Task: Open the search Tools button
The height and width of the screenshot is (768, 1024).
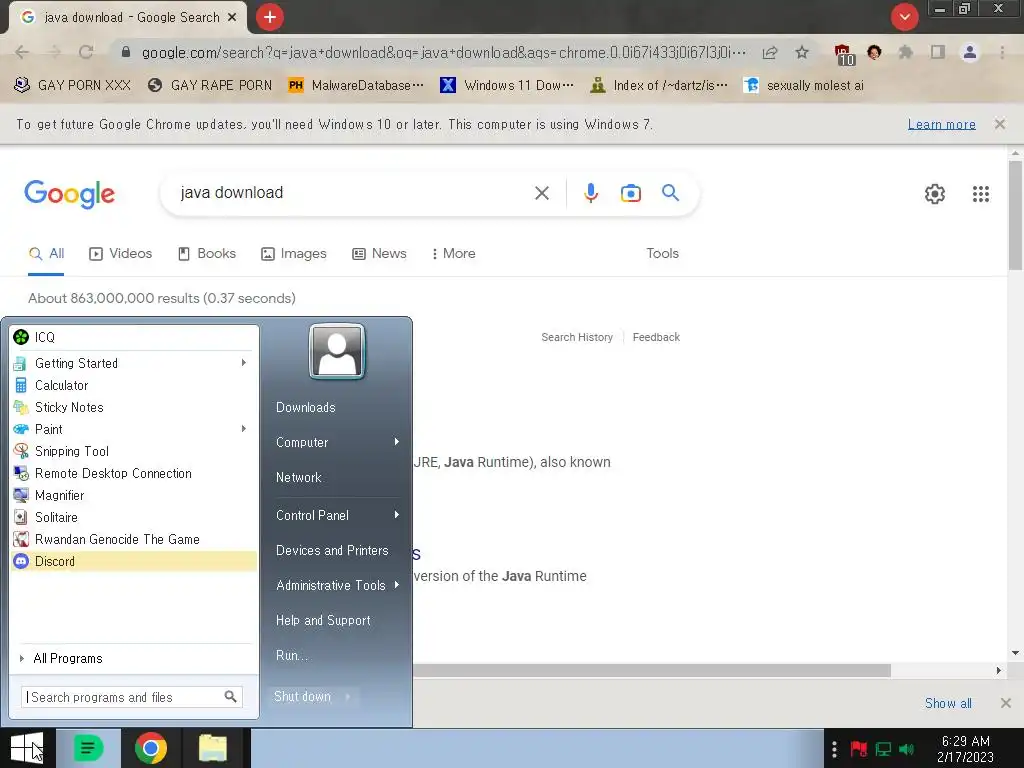Action: coord(662,253)
